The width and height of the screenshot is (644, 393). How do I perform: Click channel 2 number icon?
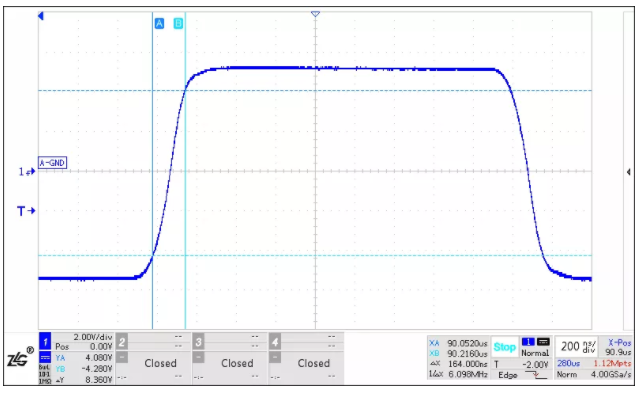tap(122, 341)
